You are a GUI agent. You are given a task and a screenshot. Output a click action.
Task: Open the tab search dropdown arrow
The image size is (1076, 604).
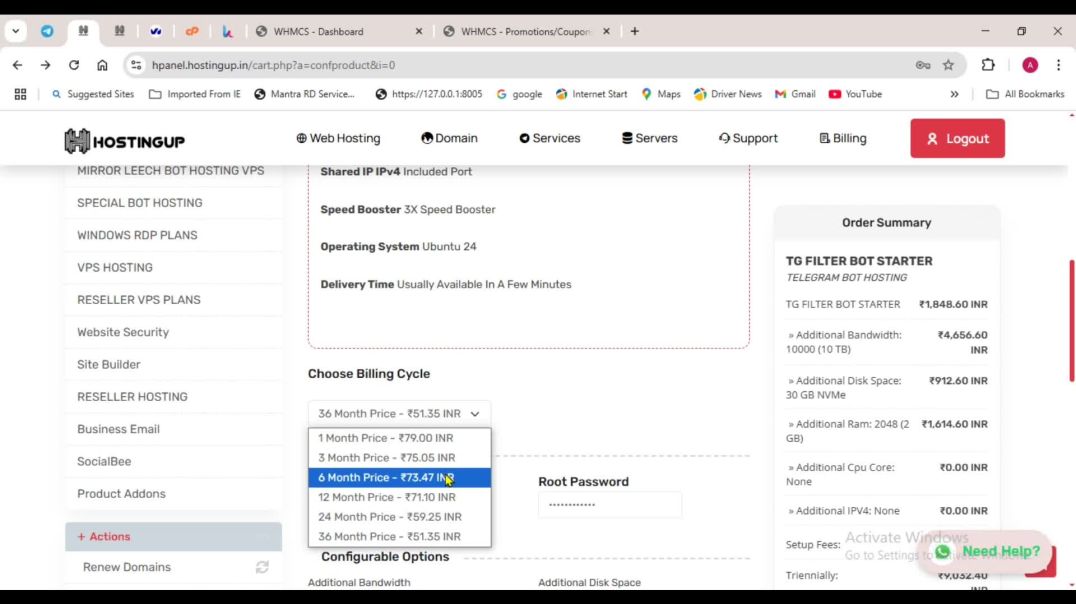[15, 32]
